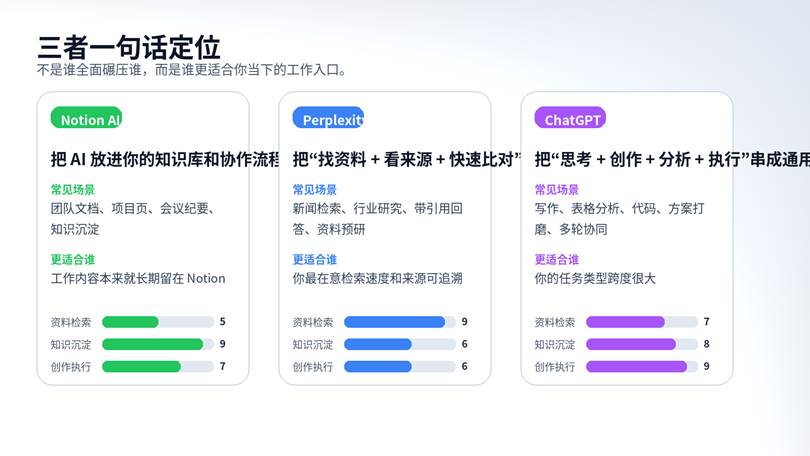The width and height of the screenshot is (810, 456).
Task: Click the Notion AI 资料检索 progress bar
Action: click(158, 322)
